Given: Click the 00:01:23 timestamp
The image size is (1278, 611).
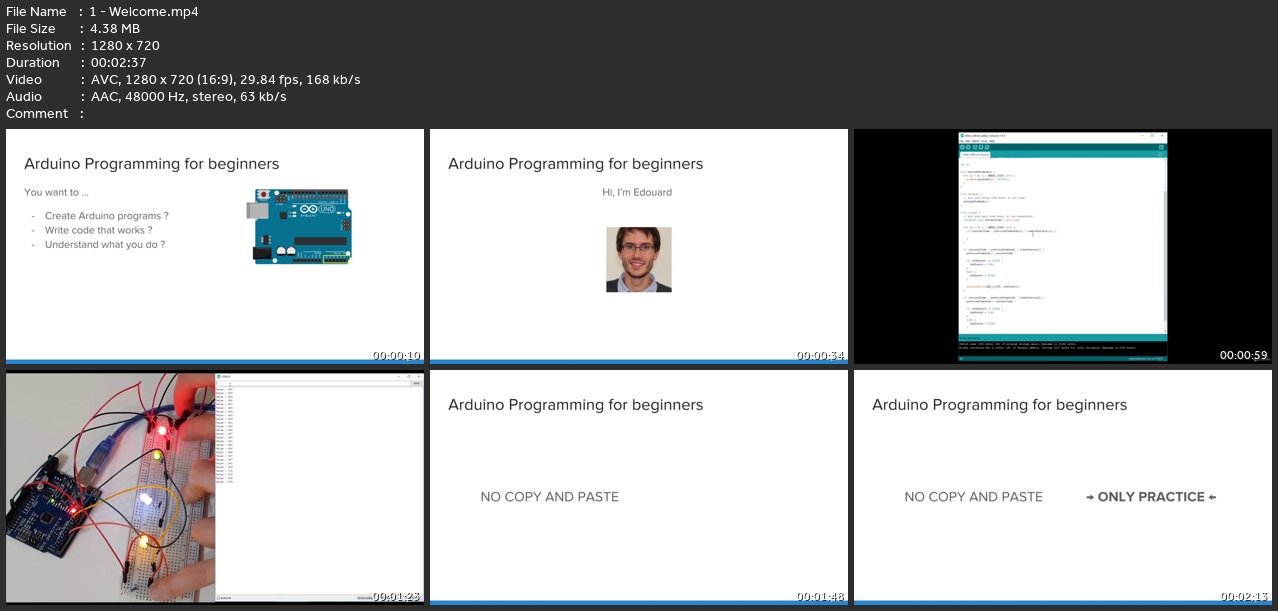Looking at the screenshot, I should (397, 596).
